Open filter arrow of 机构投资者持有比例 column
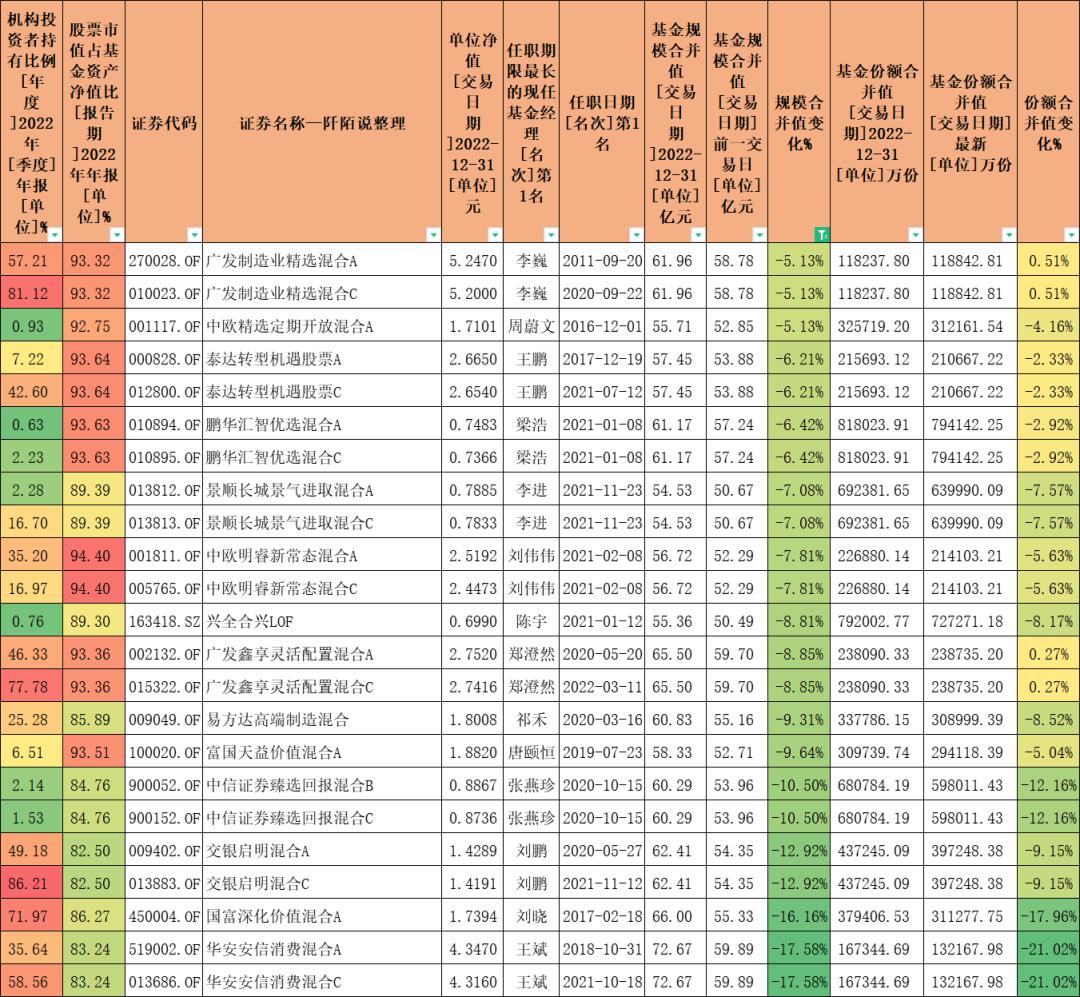 (54, 235)
